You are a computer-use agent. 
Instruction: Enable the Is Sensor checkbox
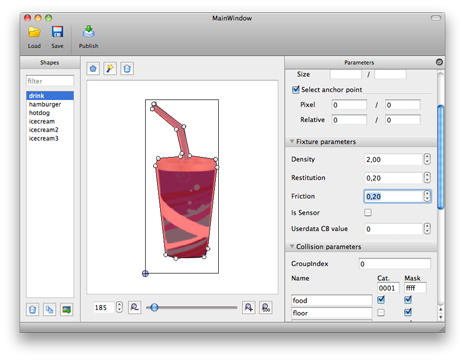click(368, 213)
